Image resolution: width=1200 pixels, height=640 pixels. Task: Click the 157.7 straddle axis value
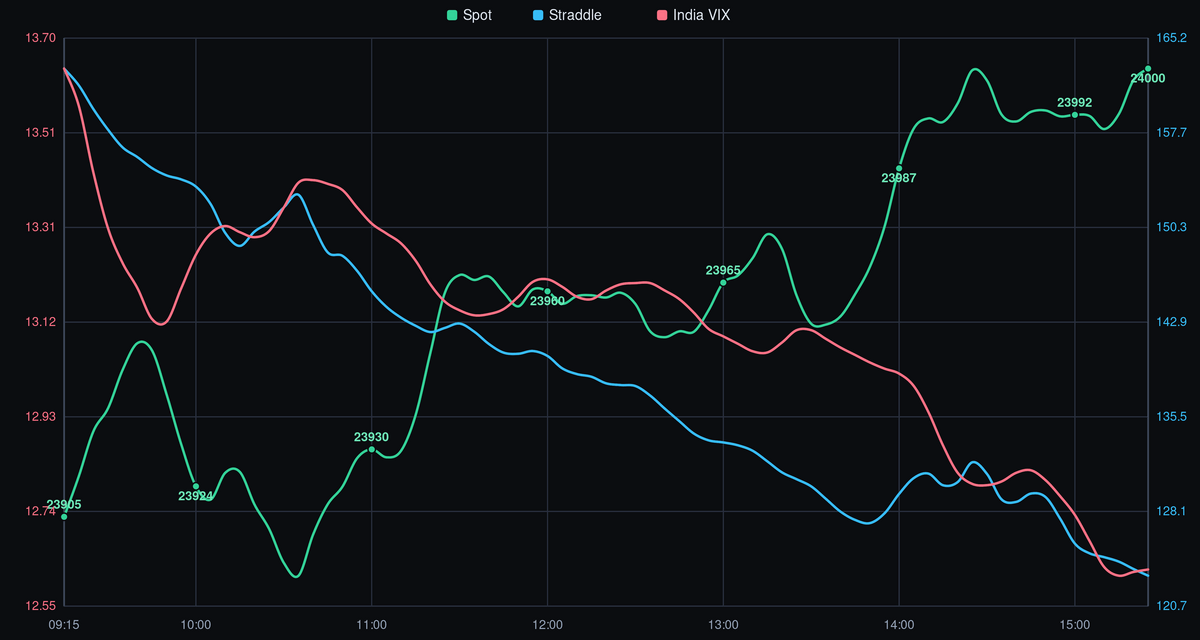(x=1171, y=133)
